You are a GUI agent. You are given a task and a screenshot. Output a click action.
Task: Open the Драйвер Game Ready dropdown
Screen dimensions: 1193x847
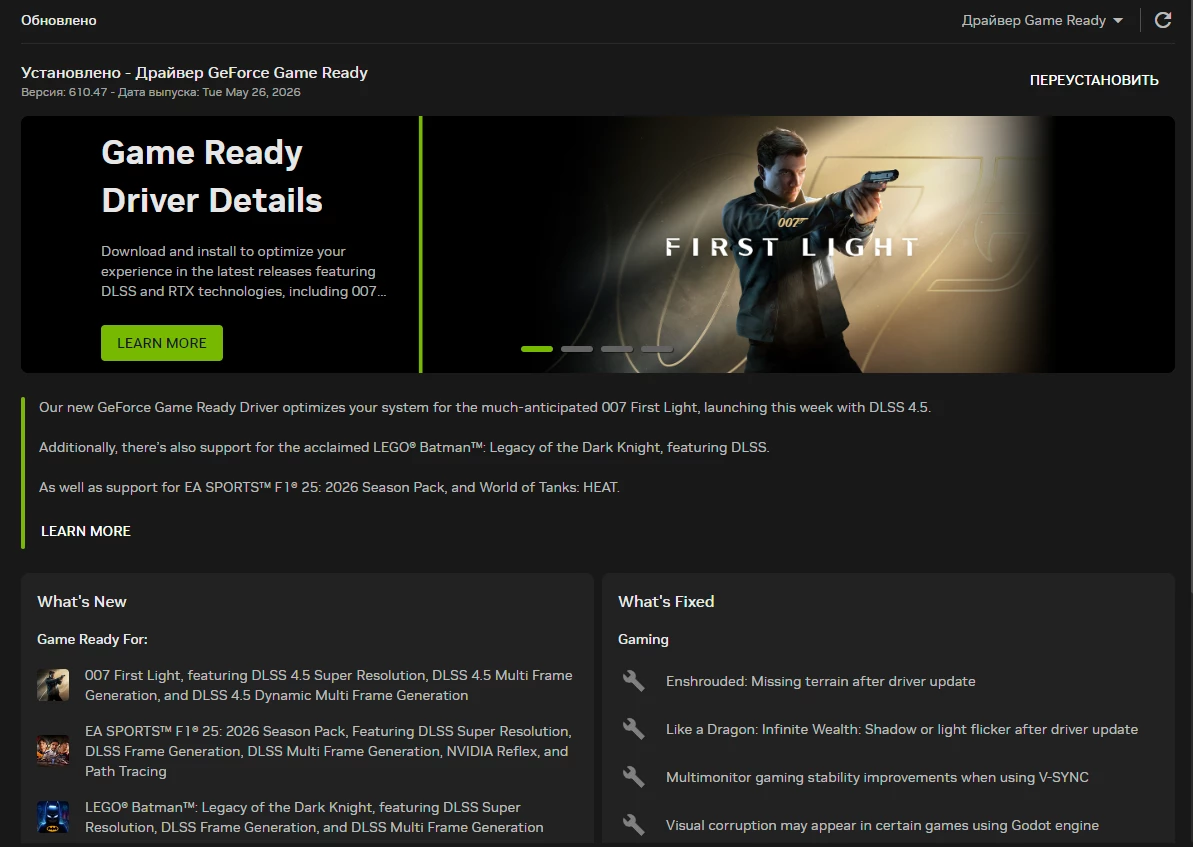pyautogui.click(x=1042, y=21)
